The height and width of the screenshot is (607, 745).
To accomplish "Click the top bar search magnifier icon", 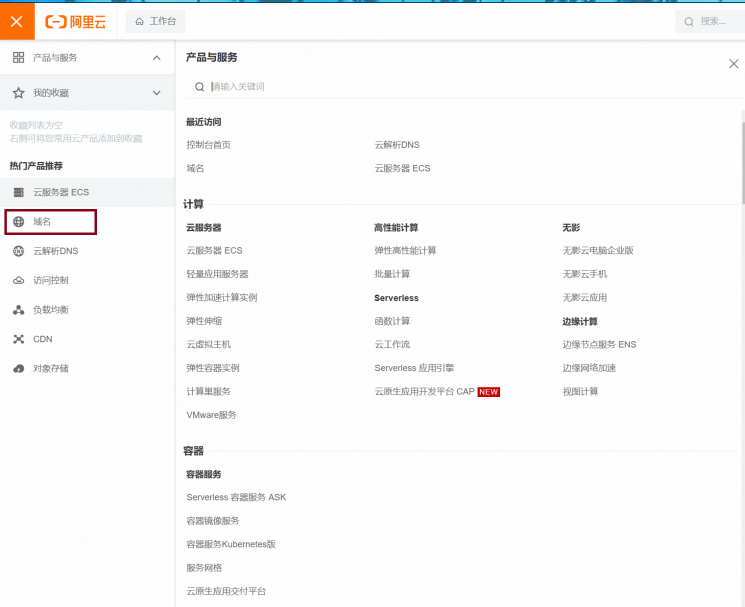I will point(689,22).
